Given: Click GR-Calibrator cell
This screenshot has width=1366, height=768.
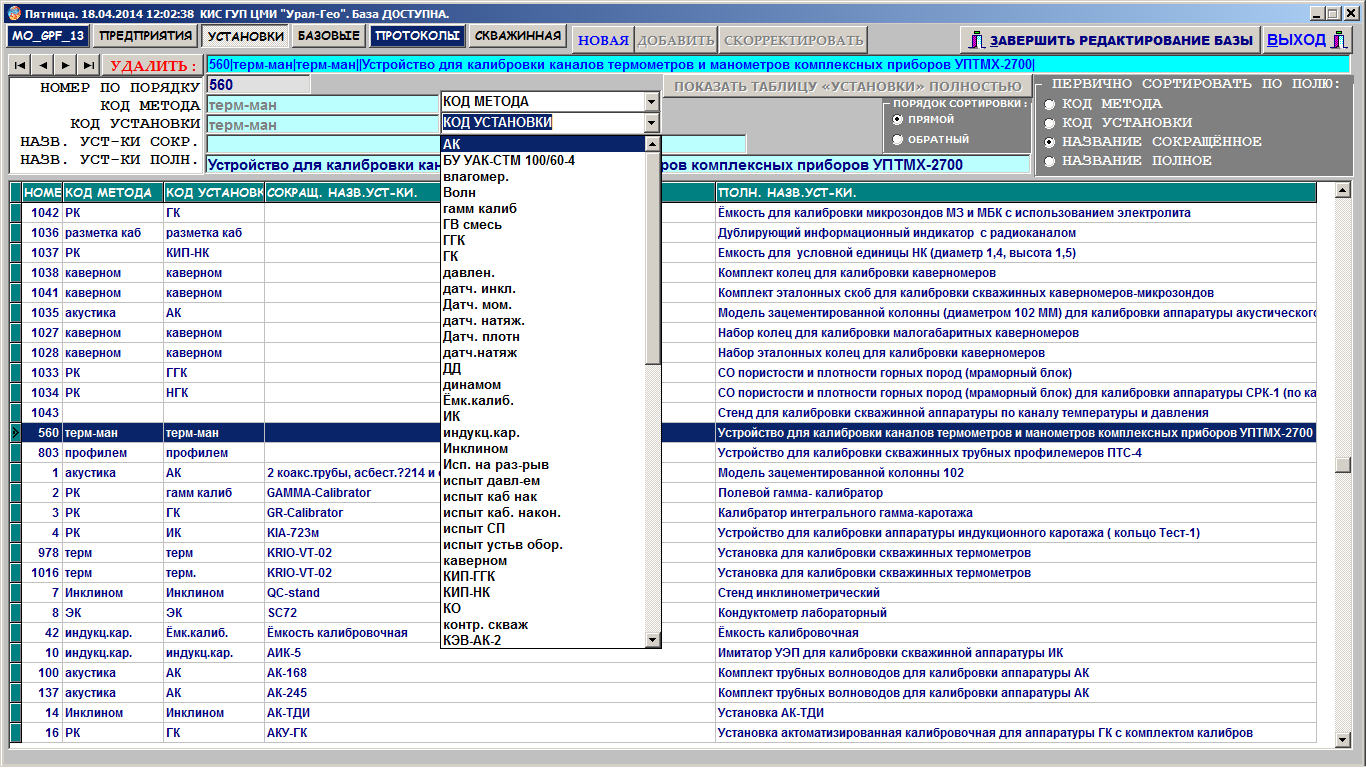Looking at the screenshot, I should point(353,513).
